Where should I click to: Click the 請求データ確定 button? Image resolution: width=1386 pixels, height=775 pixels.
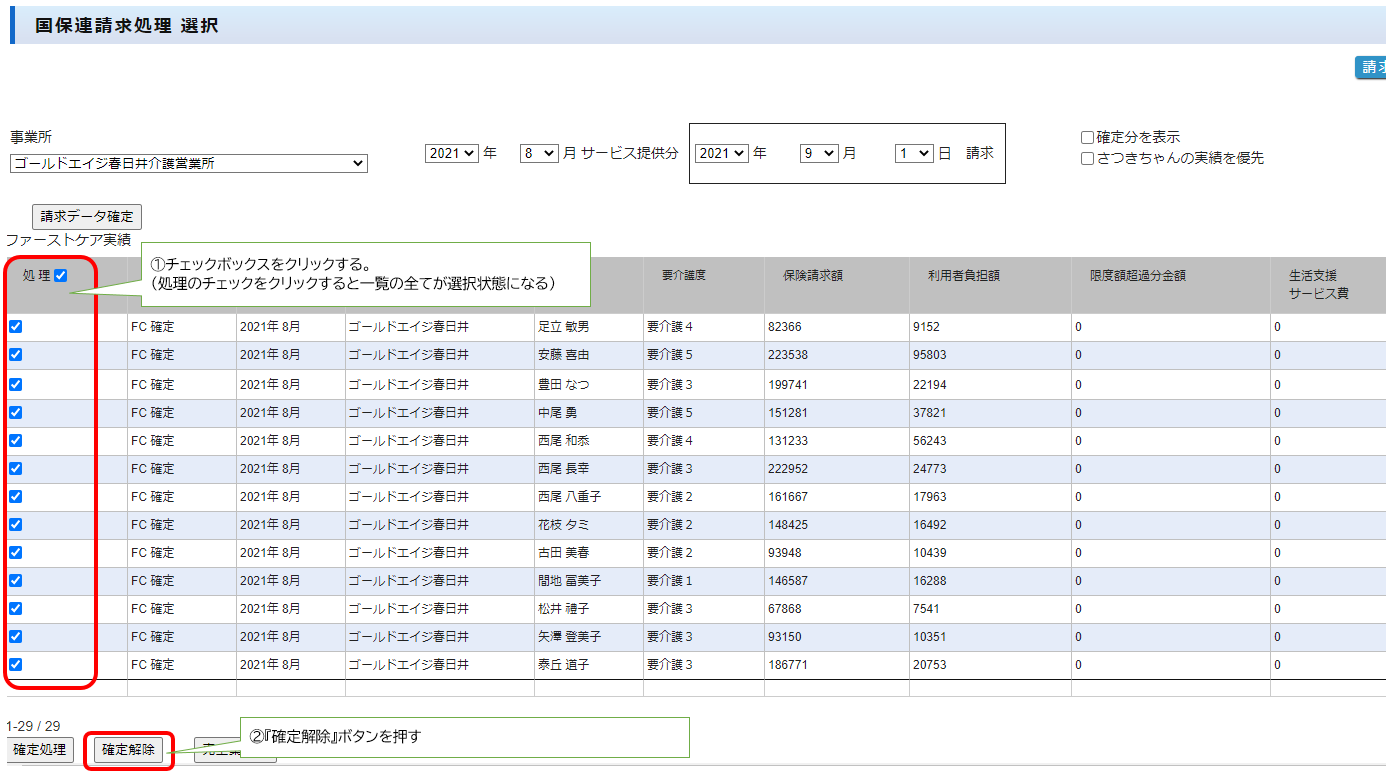point(87,217)
